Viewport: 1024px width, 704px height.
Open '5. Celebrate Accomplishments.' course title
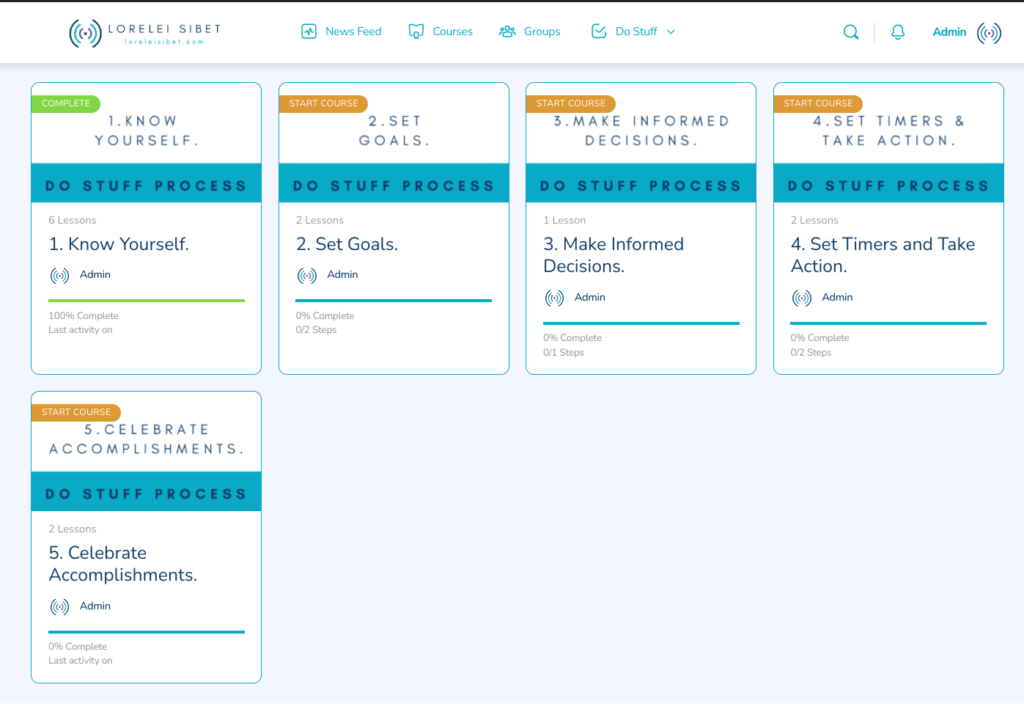pos(123,564)
